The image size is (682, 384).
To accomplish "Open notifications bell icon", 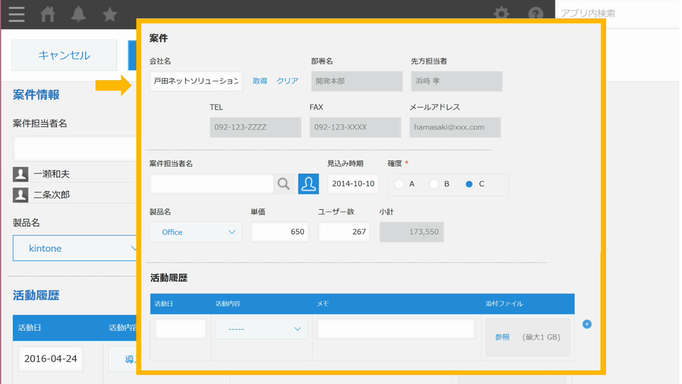I will click(78, 14).
